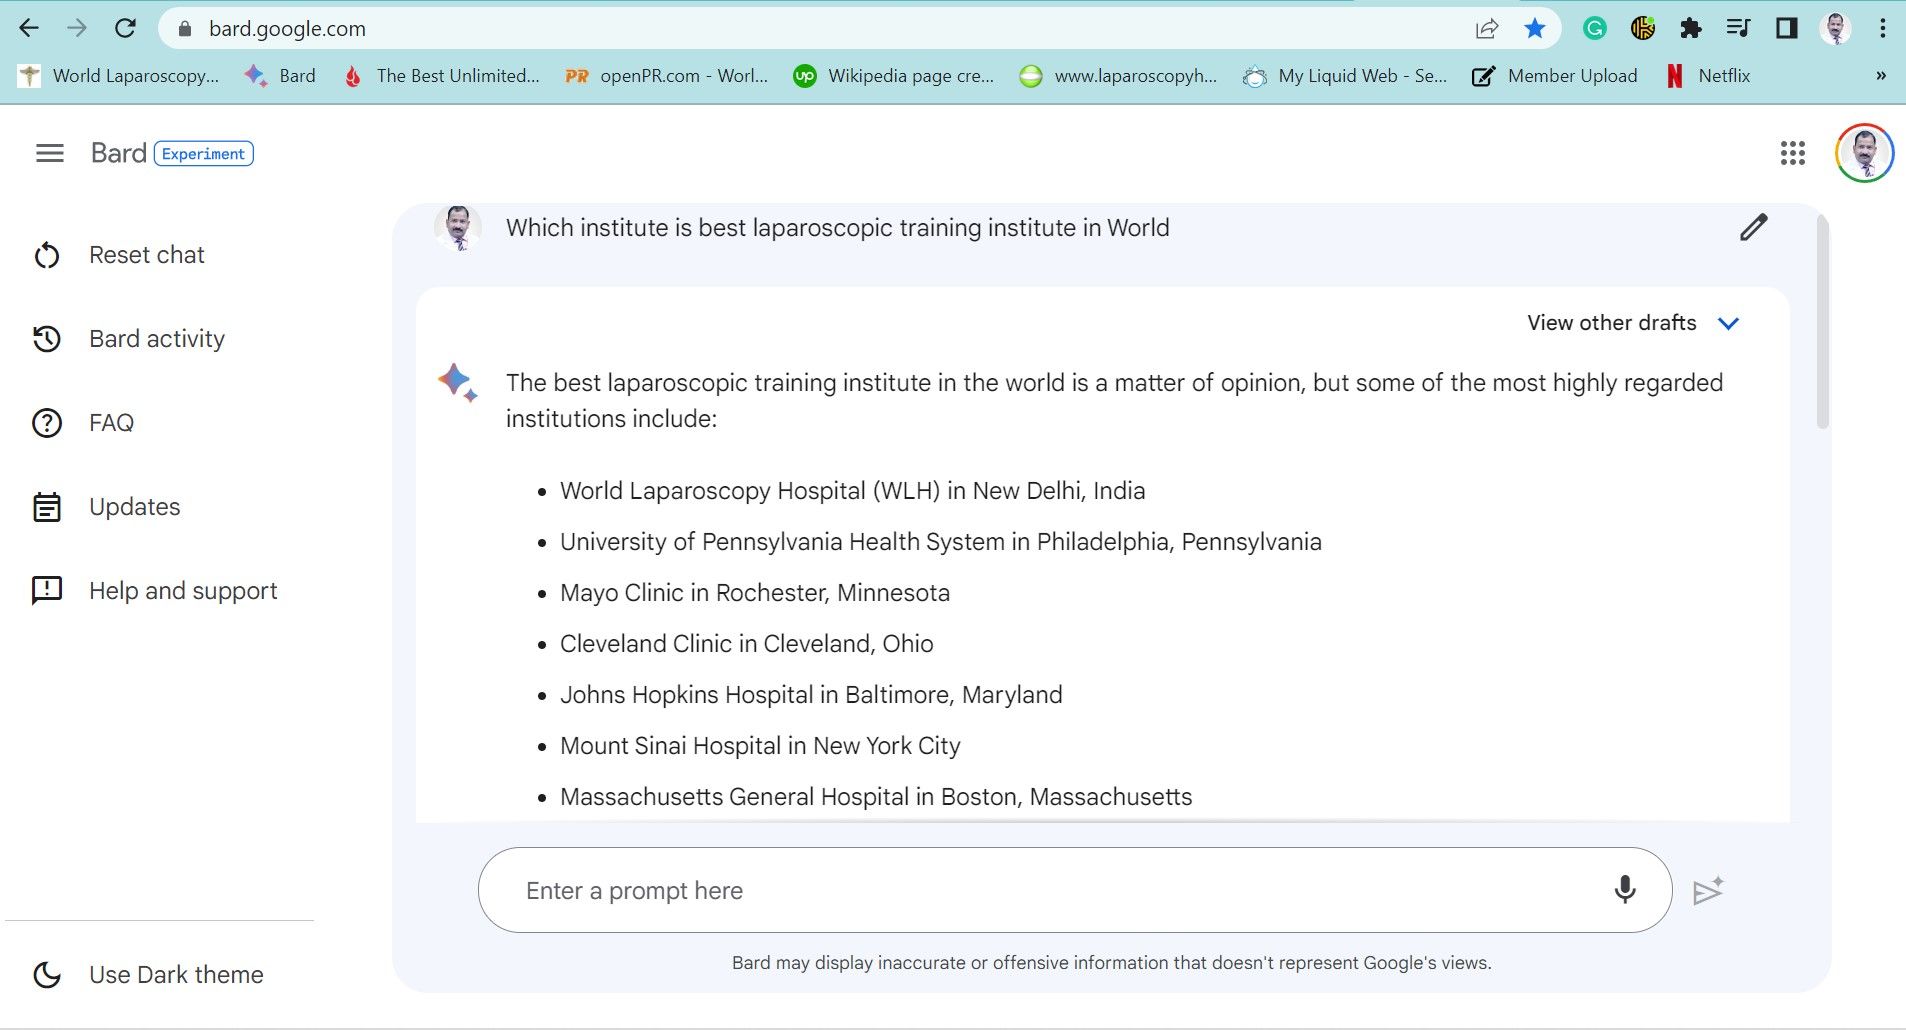Reload the page with the refresh icon
Screen dimensions: 1906x1030
(x=125, y=28)
